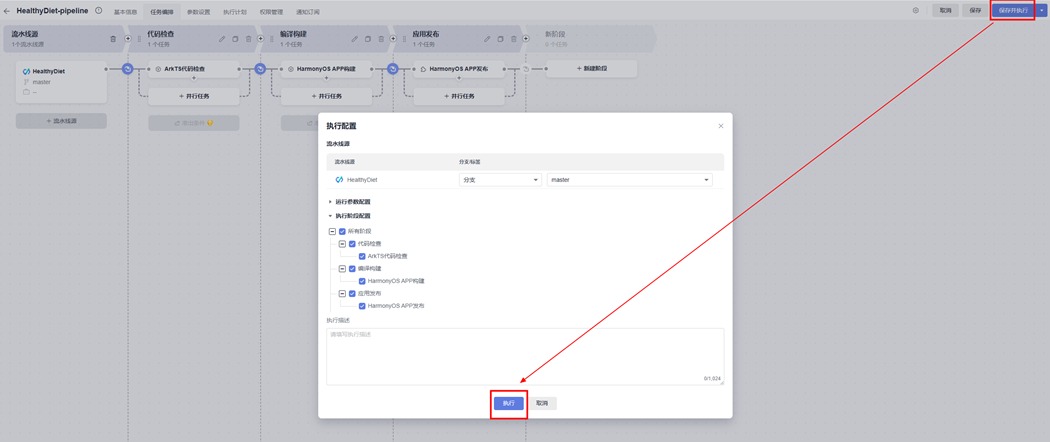The width and height of the screenshot is (1050, 442).
Task: Open the 分支 type dropdown
Action: click(x=500, y=180)
